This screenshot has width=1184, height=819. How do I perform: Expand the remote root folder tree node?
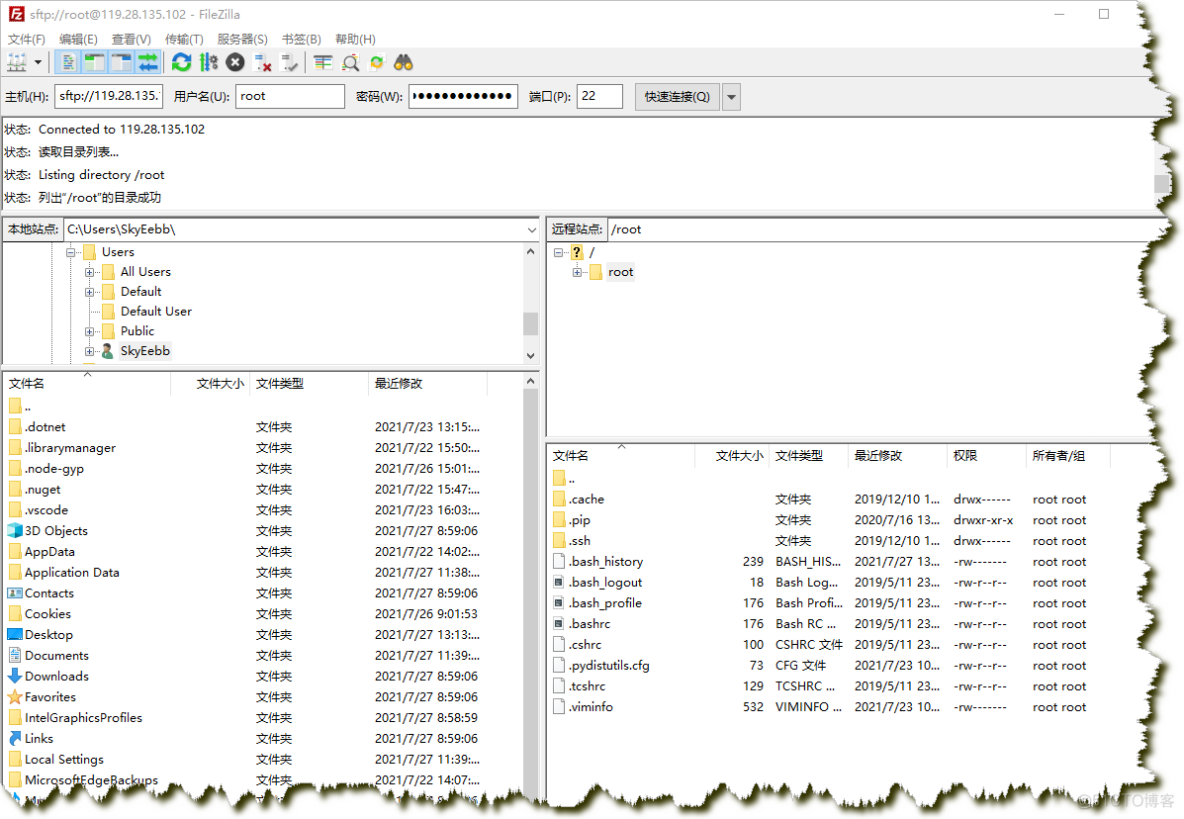pos(578,272)
